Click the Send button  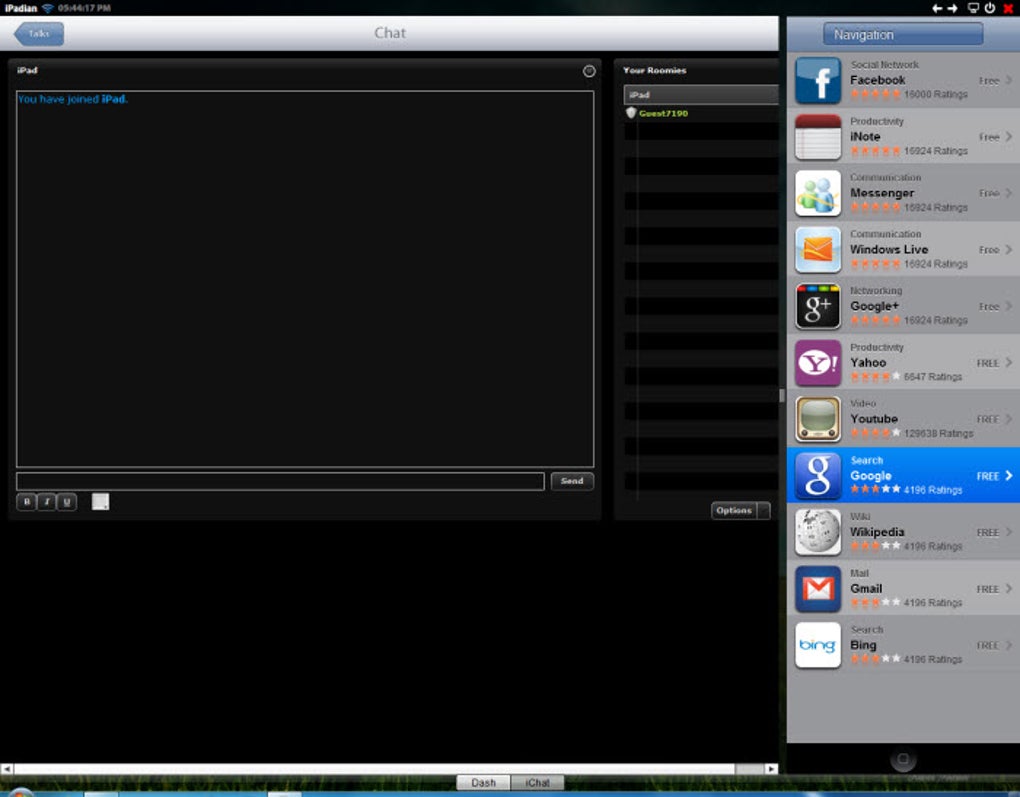pos(572,481)
